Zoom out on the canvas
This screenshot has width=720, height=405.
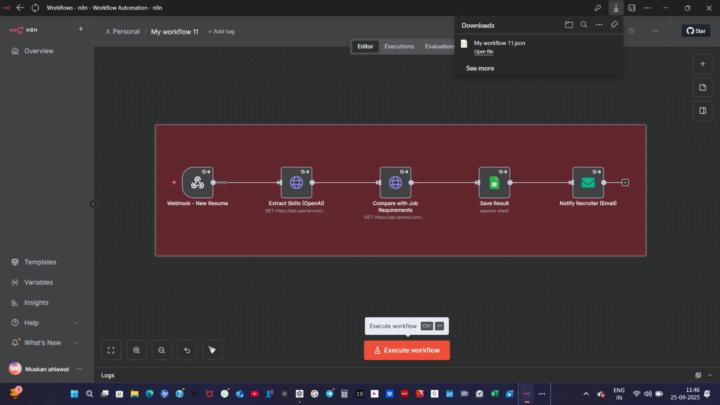[162, 350]
